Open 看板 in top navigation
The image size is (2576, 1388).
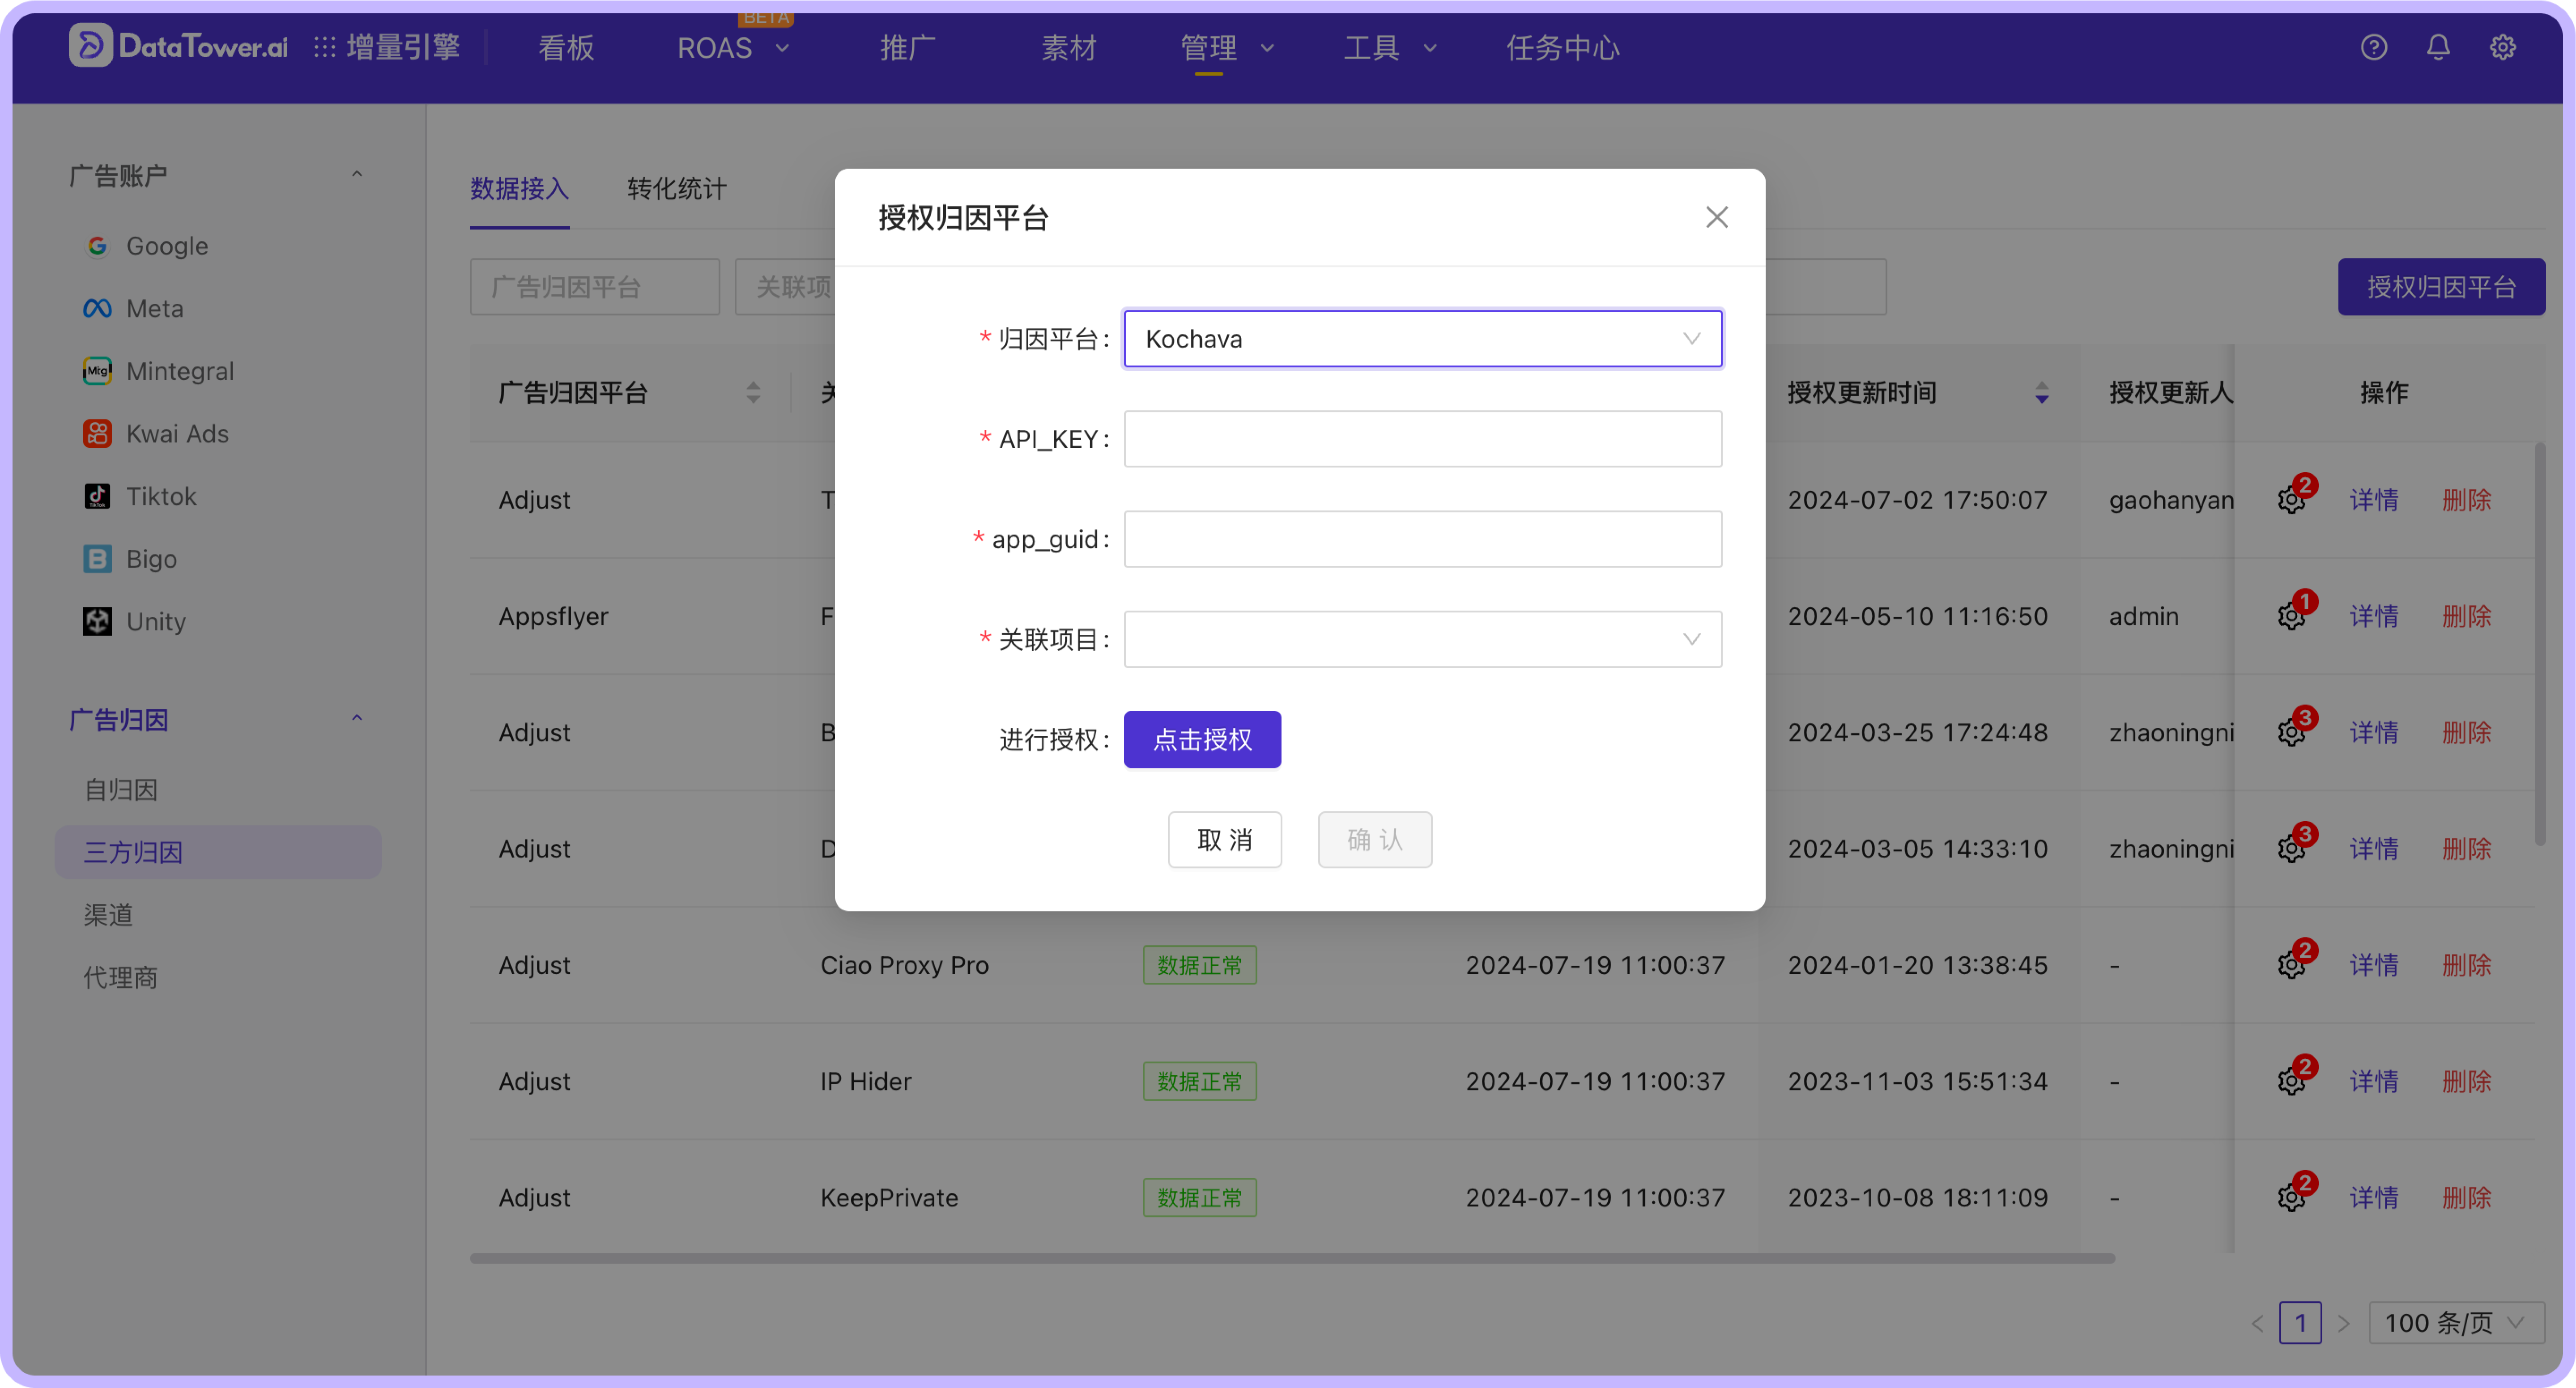tap(566, 47)
